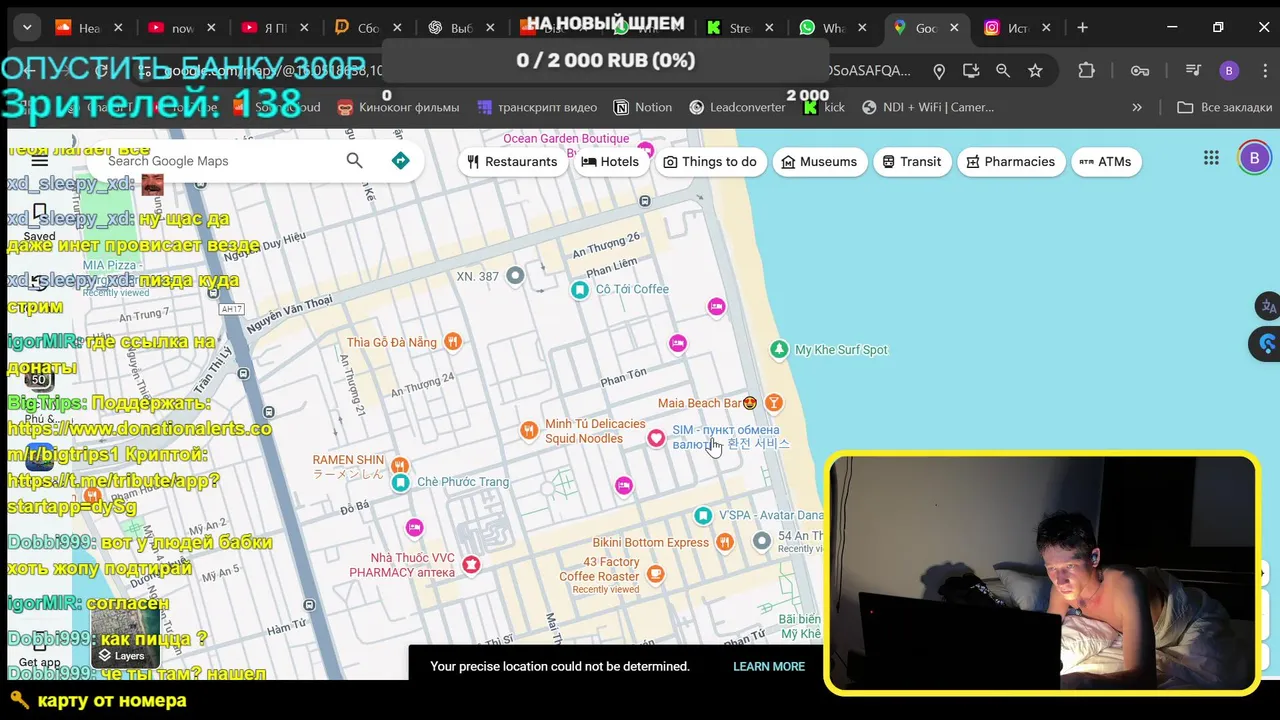1280x720 pixels.
Task: Close the Google Maps tab
Action: click(955, 28)
